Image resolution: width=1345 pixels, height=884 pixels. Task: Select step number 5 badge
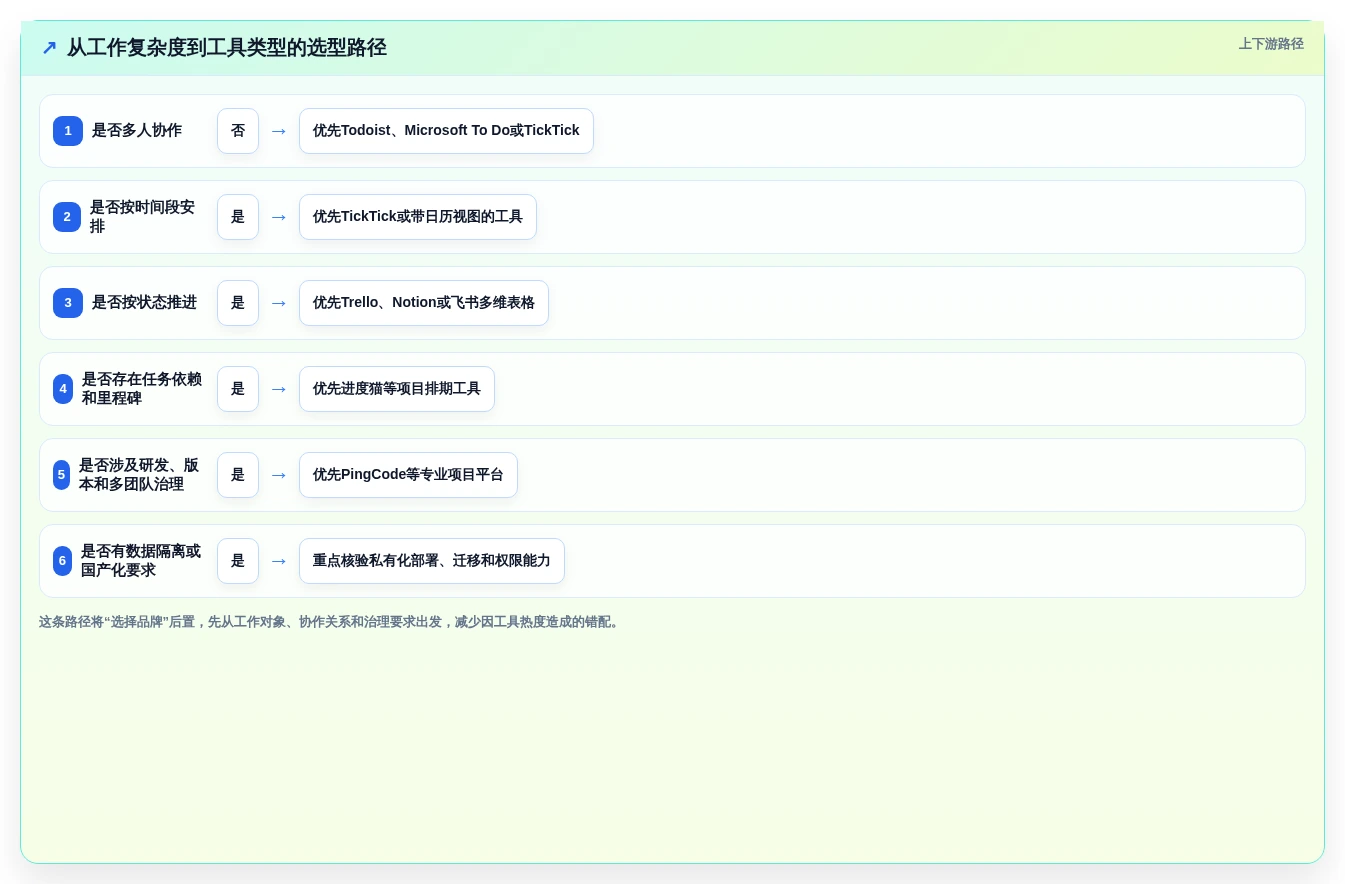(61, 475)
